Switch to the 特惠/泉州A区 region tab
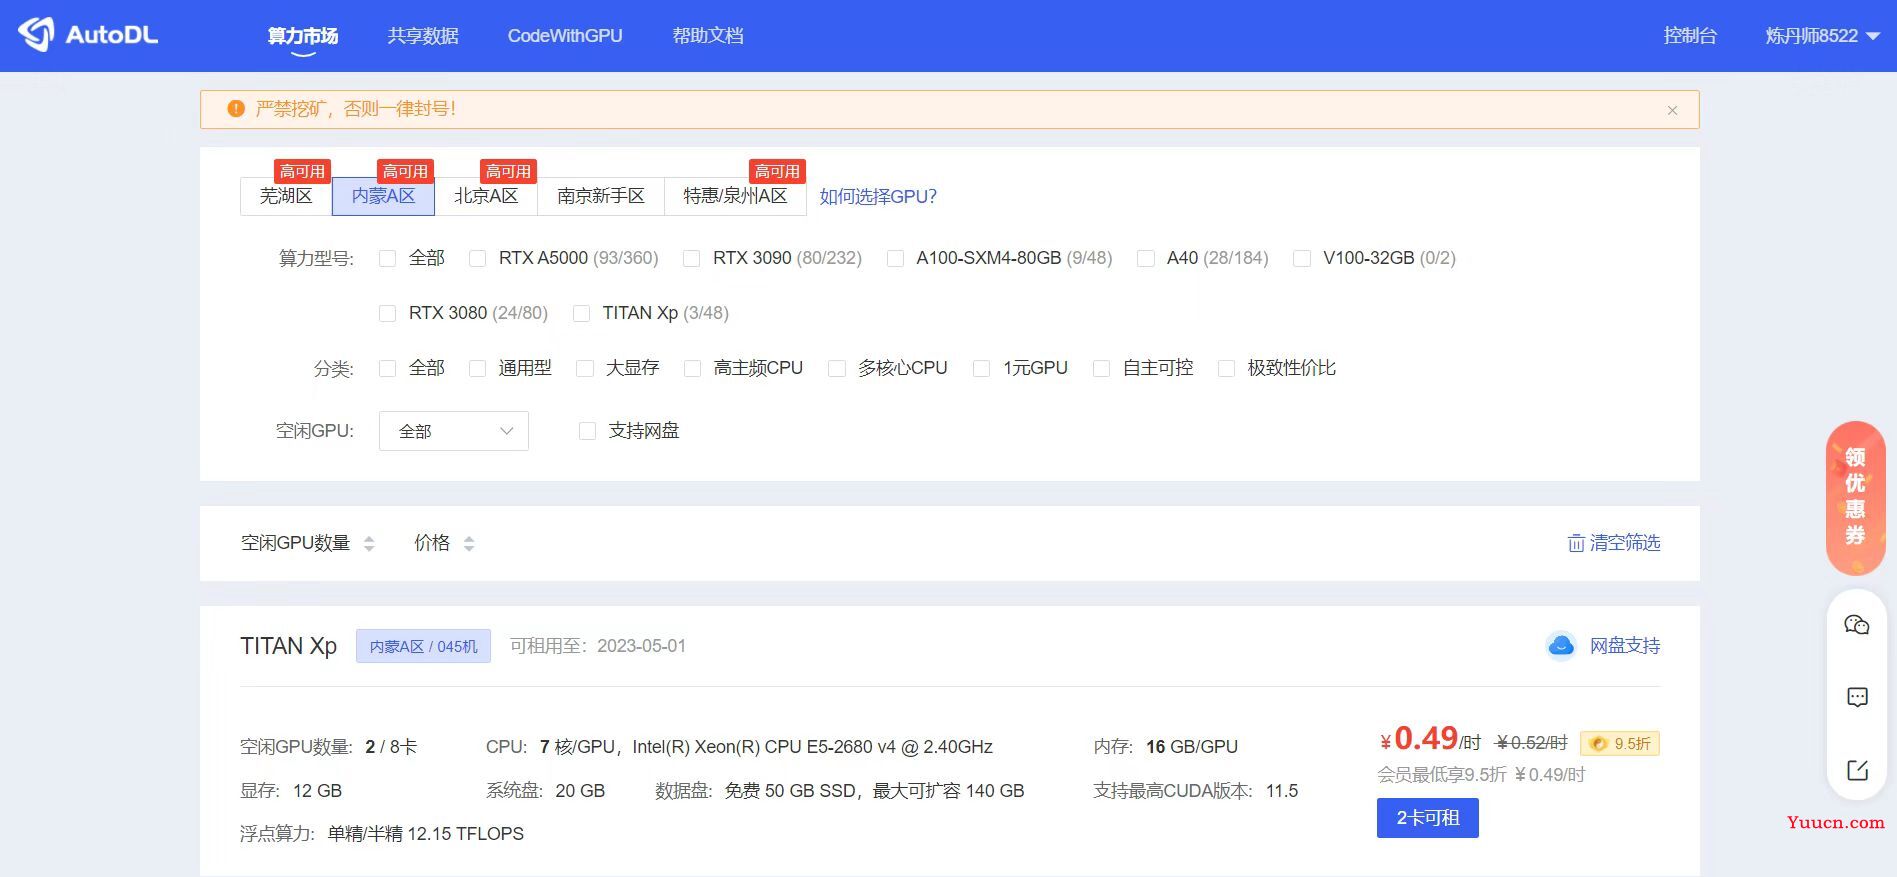 pos(735,196)
